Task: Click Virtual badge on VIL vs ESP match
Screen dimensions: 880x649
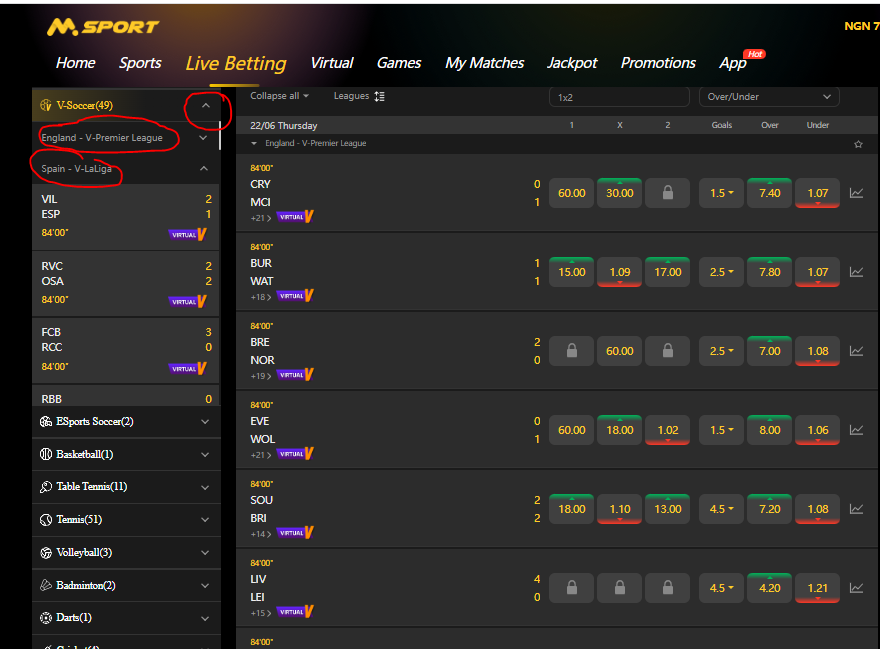Action: [x=188, y=234]
